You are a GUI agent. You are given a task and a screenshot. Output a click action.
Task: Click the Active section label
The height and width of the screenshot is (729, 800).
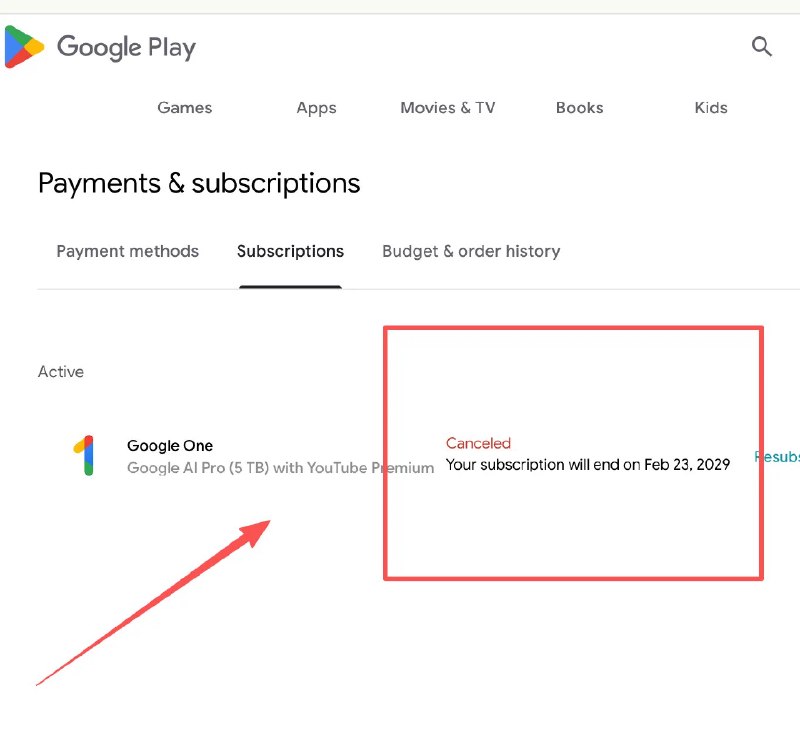61,371
